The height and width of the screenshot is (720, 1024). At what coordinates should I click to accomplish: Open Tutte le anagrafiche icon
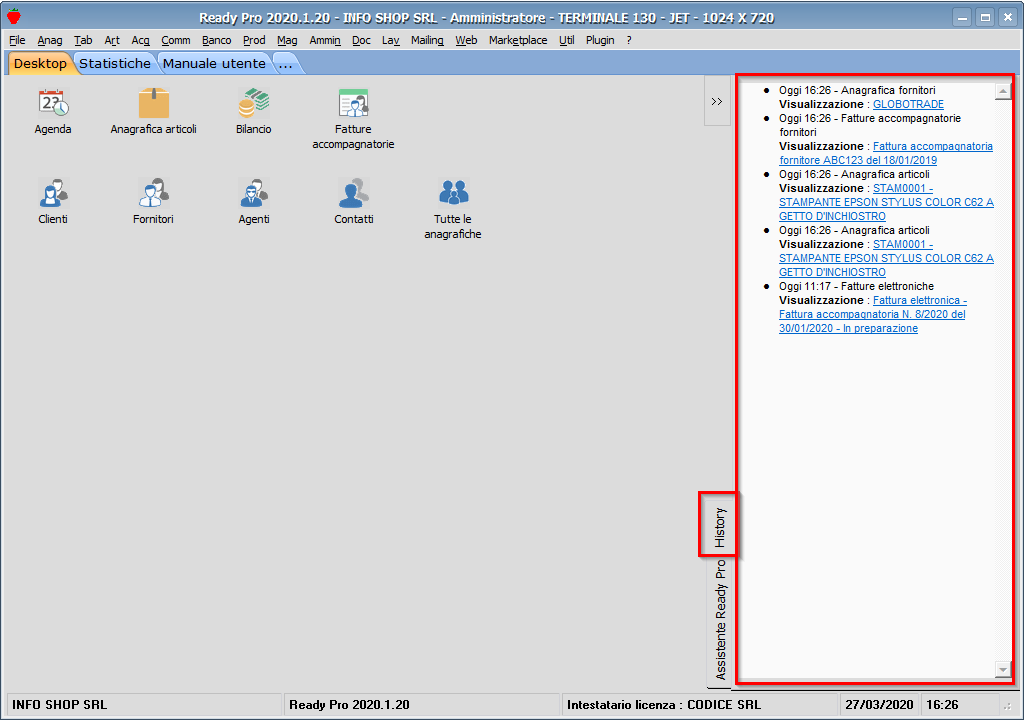coord(453,193)
